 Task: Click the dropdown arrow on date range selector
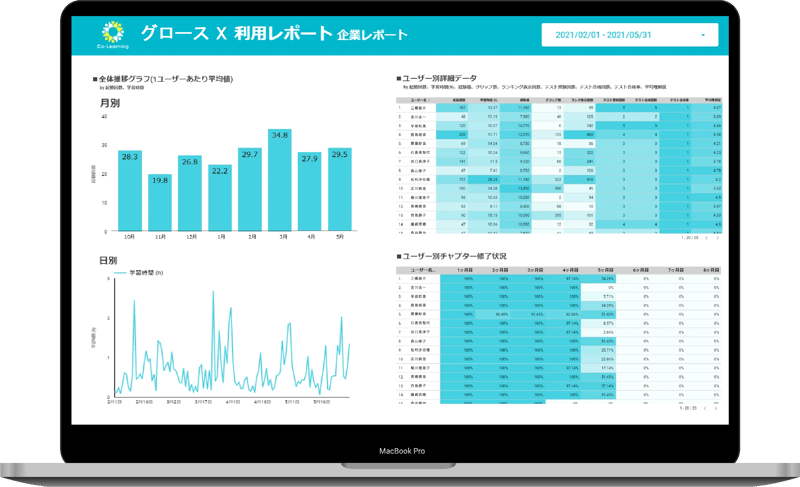click(x=703, y=36)
